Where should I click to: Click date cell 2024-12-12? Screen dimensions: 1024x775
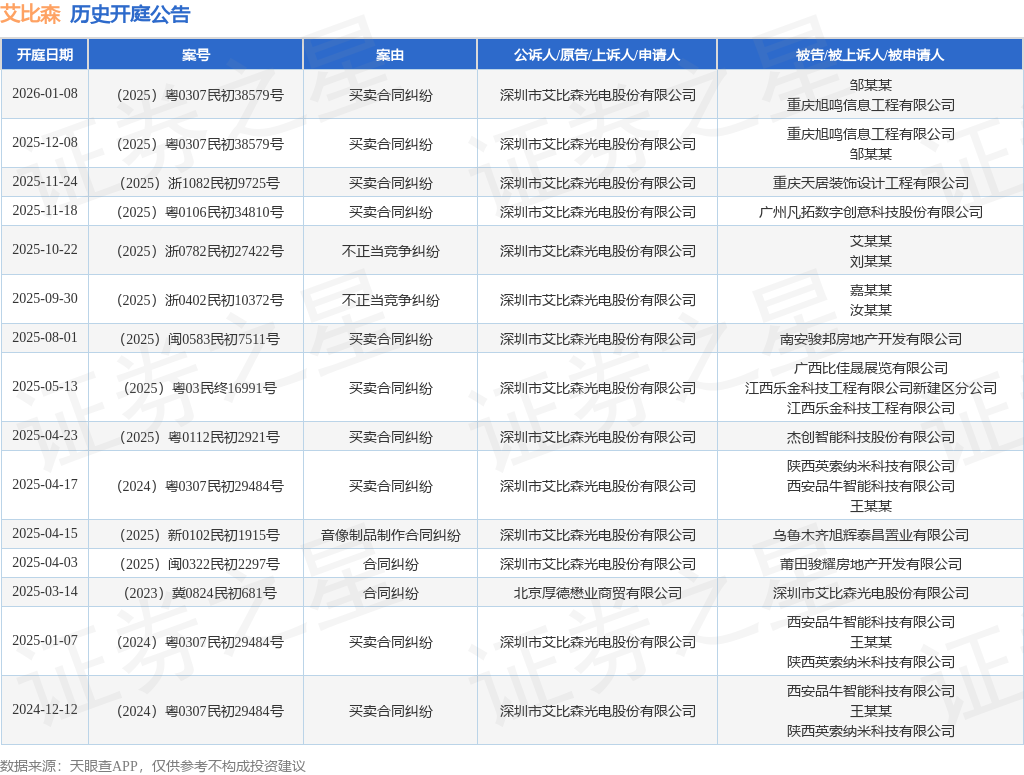pyautogui.click(x=45, y=709)
